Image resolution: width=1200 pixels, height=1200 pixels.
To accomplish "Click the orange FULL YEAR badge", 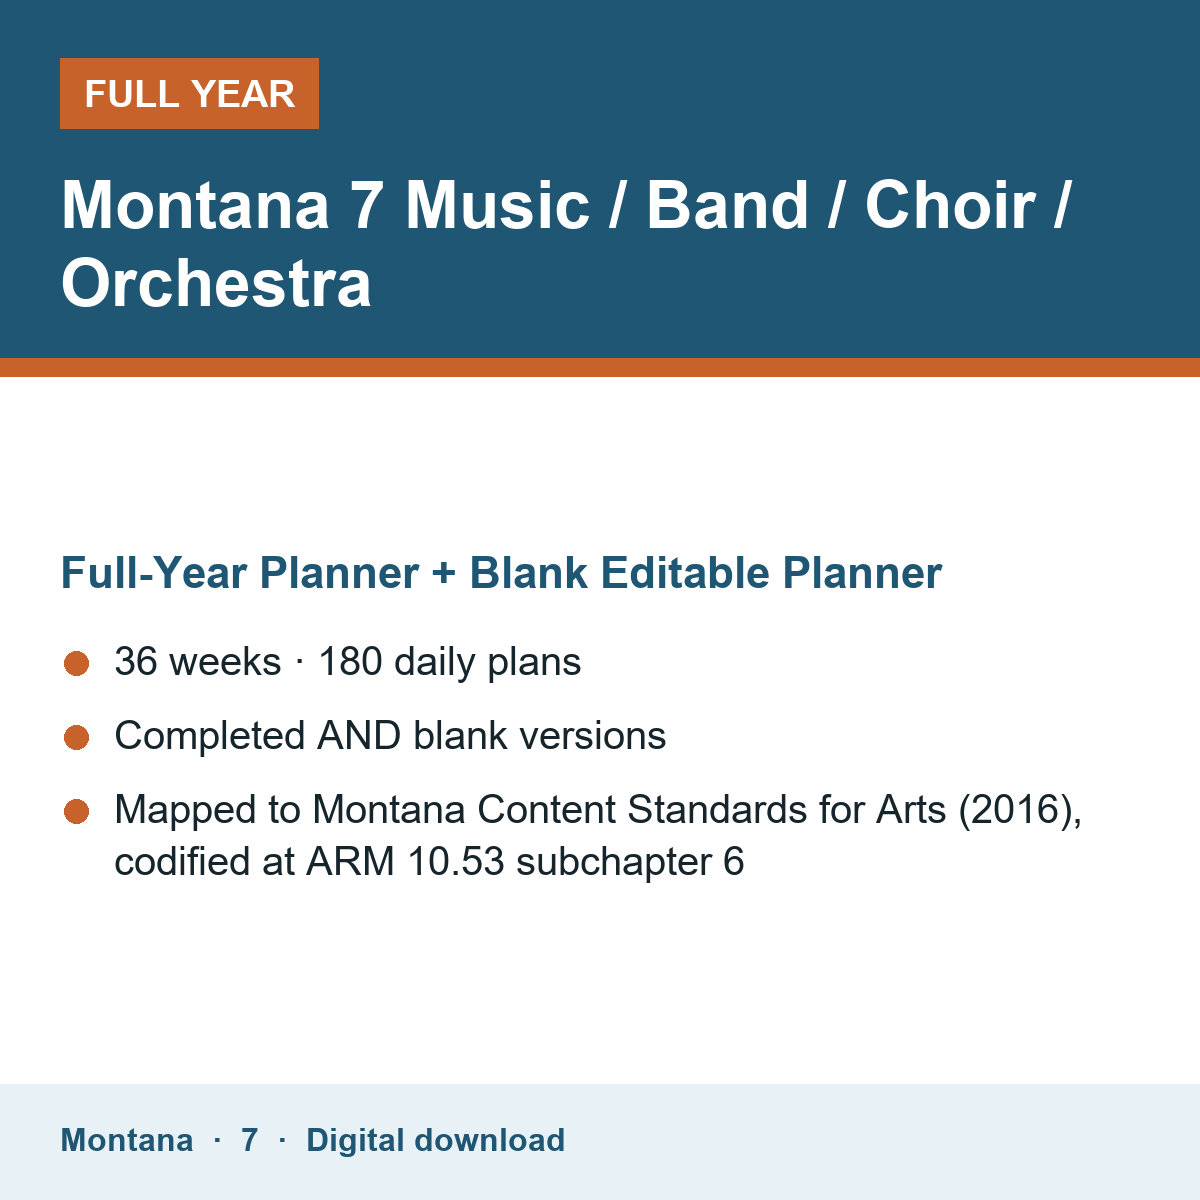I will coord(189,94).
